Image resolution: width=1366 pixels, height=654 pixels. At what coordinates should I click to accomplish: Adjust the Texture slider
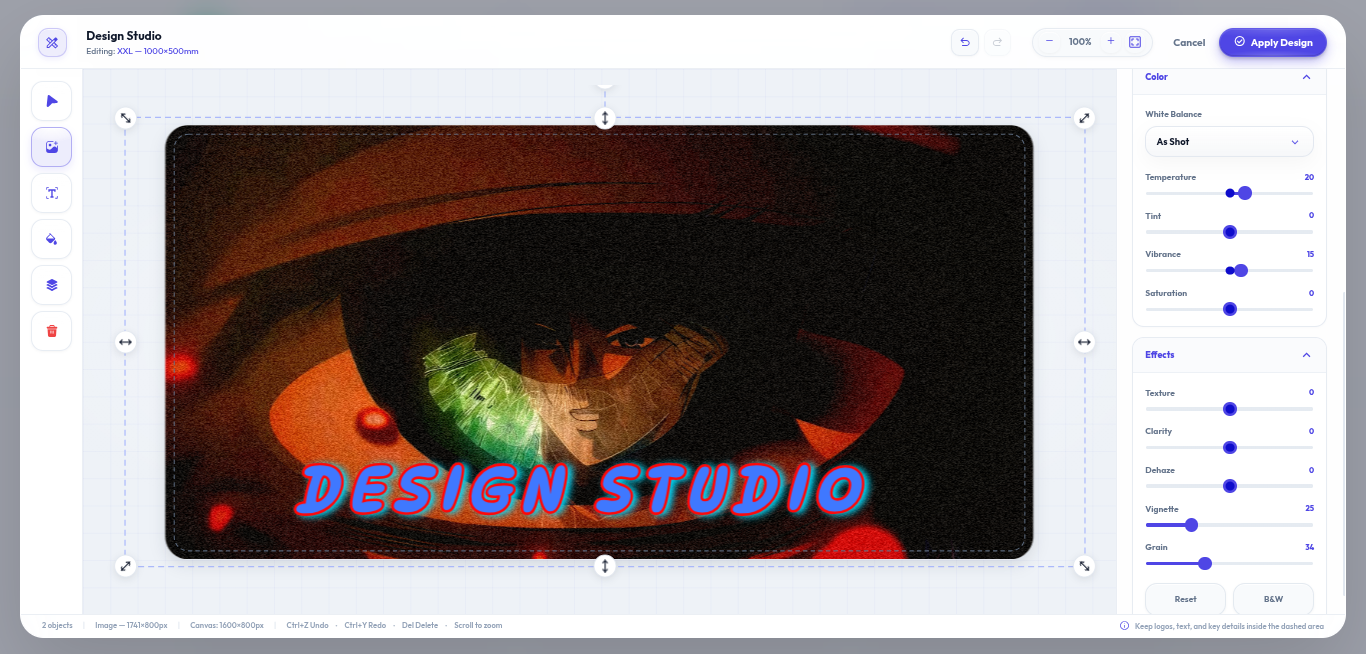(x=1229, y=409)
